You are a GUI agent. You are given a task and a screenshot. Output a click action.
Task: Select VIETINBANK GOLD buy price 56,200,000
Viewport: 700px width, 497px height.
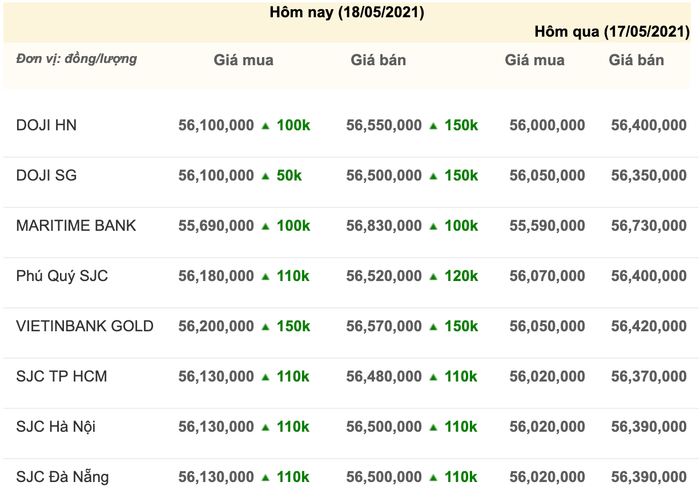(x=216, y=326)
